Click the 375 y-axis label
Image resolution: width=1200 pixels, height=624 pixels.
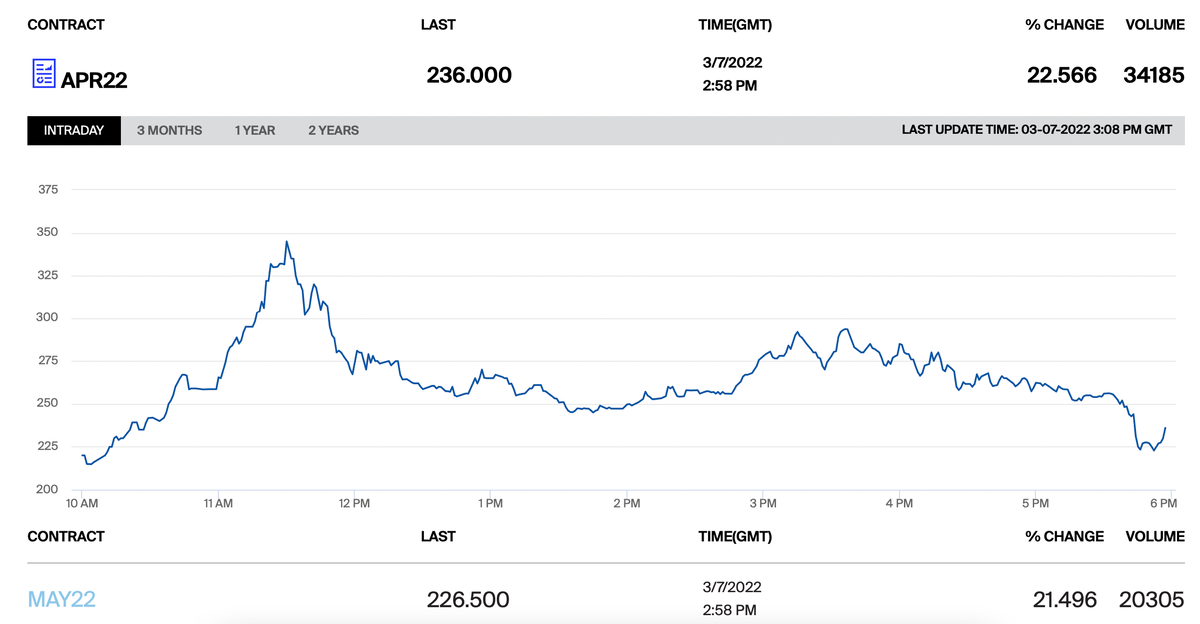pos(48,190)
